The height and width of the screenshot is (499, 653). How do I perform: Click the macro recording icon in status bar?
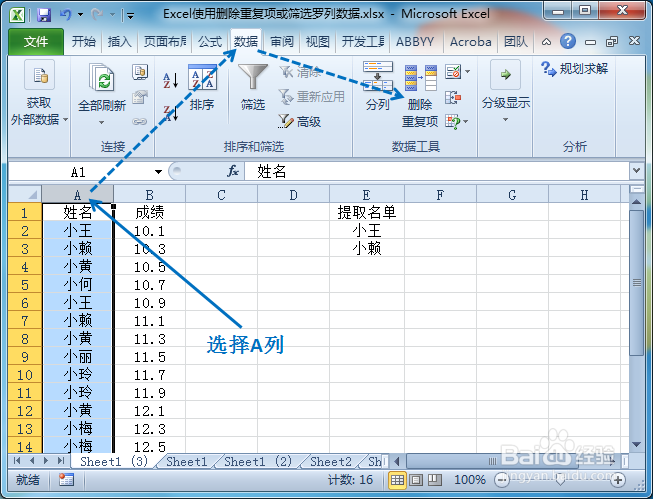[x=66, y=480]
